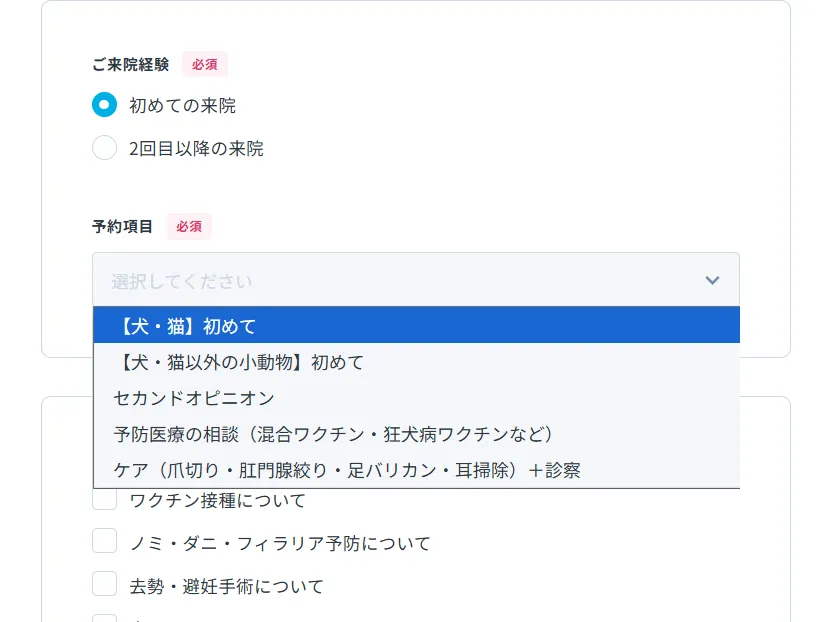The image size is (837, 622).
Task: Select the "初めての来院" radio button
Action: pyautogui.click(x=104, y=105)
